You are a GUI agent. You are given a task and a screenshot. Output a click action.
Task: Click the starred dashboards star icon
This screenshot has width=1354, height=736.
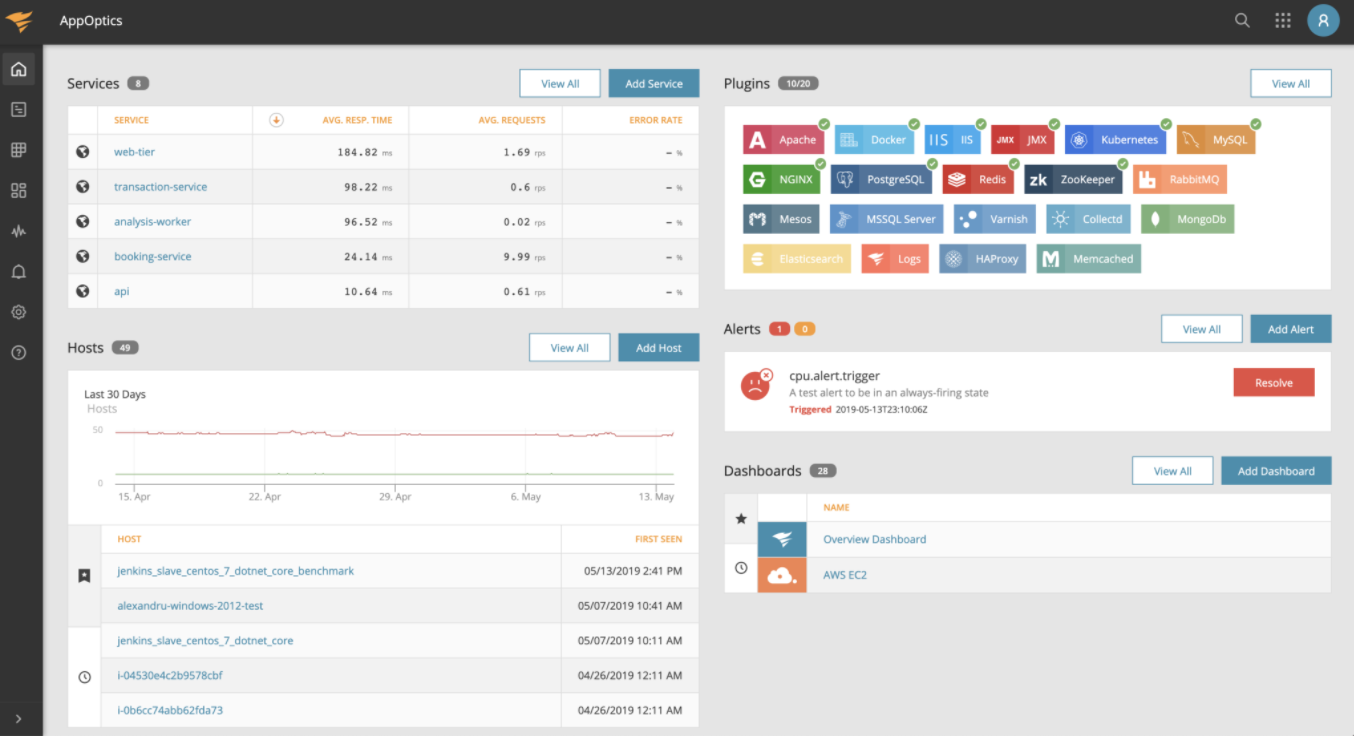tap(741, 519)
